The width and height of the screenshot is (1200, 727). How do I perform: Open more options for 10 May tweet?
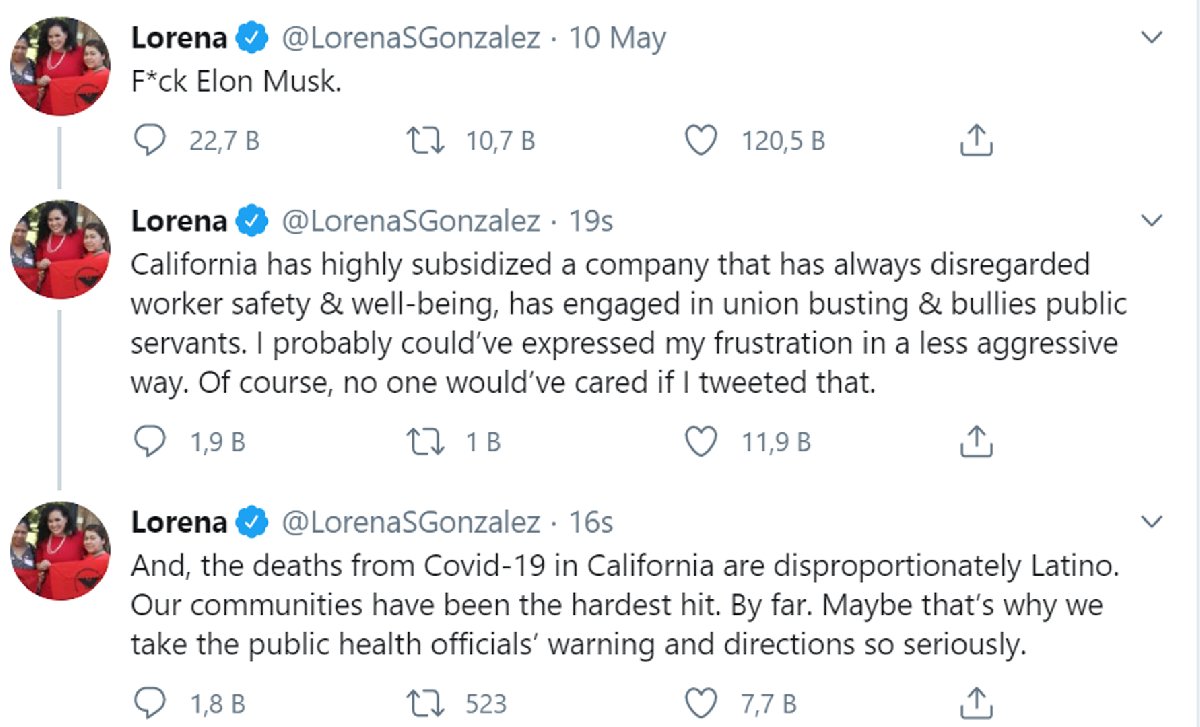tap(1152, 38)
